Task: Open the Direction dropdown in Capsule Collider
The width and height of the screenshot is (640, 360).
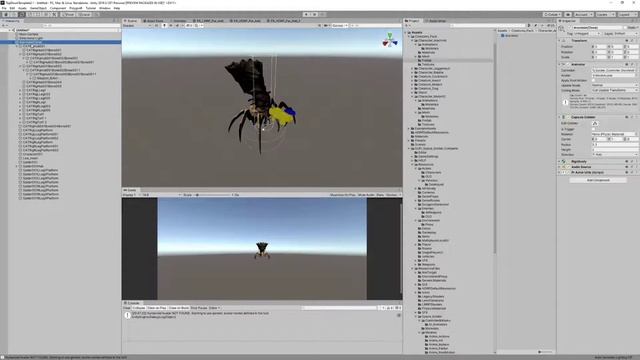Action: tap(614, 155)
